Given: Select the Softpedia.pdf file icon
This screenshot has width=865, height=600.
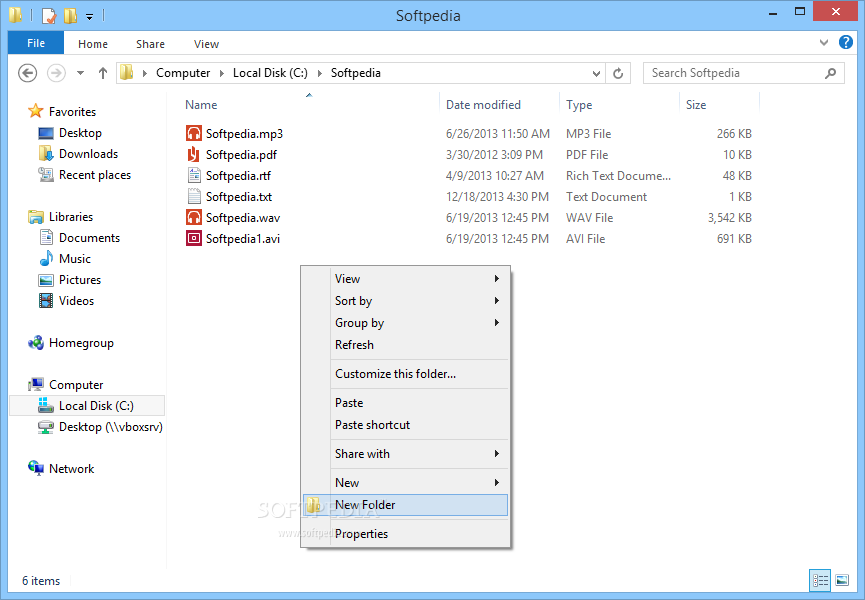Looking at the screenshot, I should 194,154.
